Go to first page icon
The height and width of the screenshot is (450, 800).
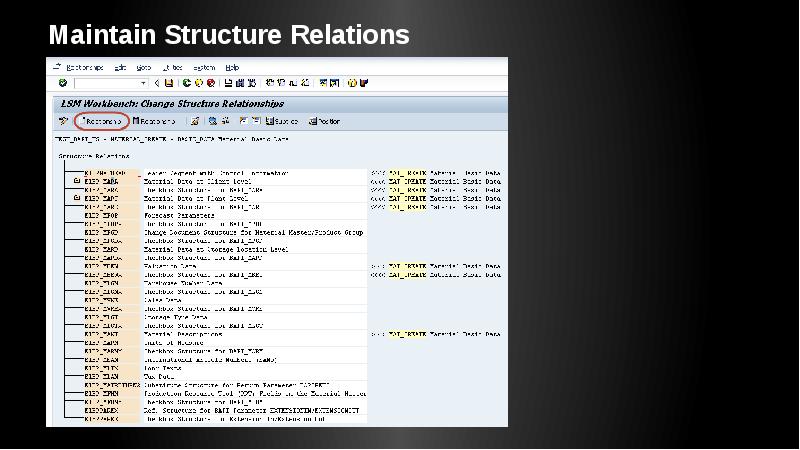coord(270,83)
